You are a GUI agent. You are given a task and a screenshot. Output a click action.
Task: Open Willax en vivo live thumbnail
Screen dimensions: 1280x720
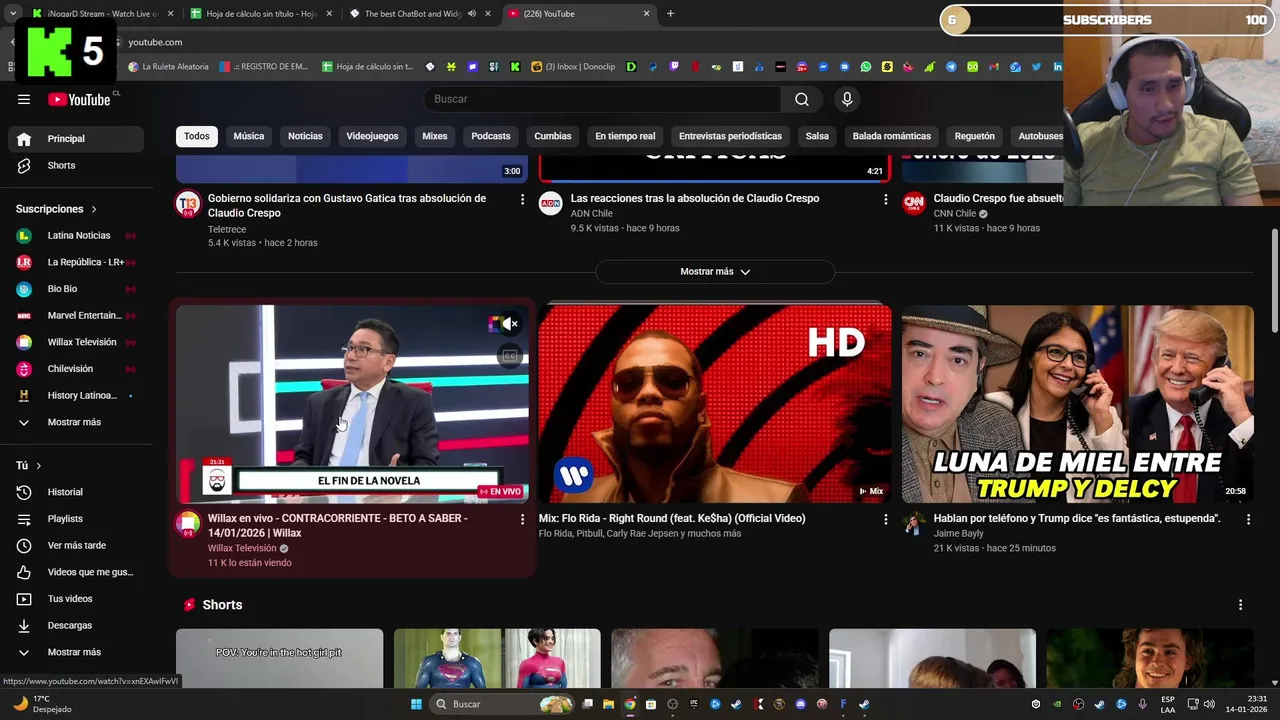point(352,404)
